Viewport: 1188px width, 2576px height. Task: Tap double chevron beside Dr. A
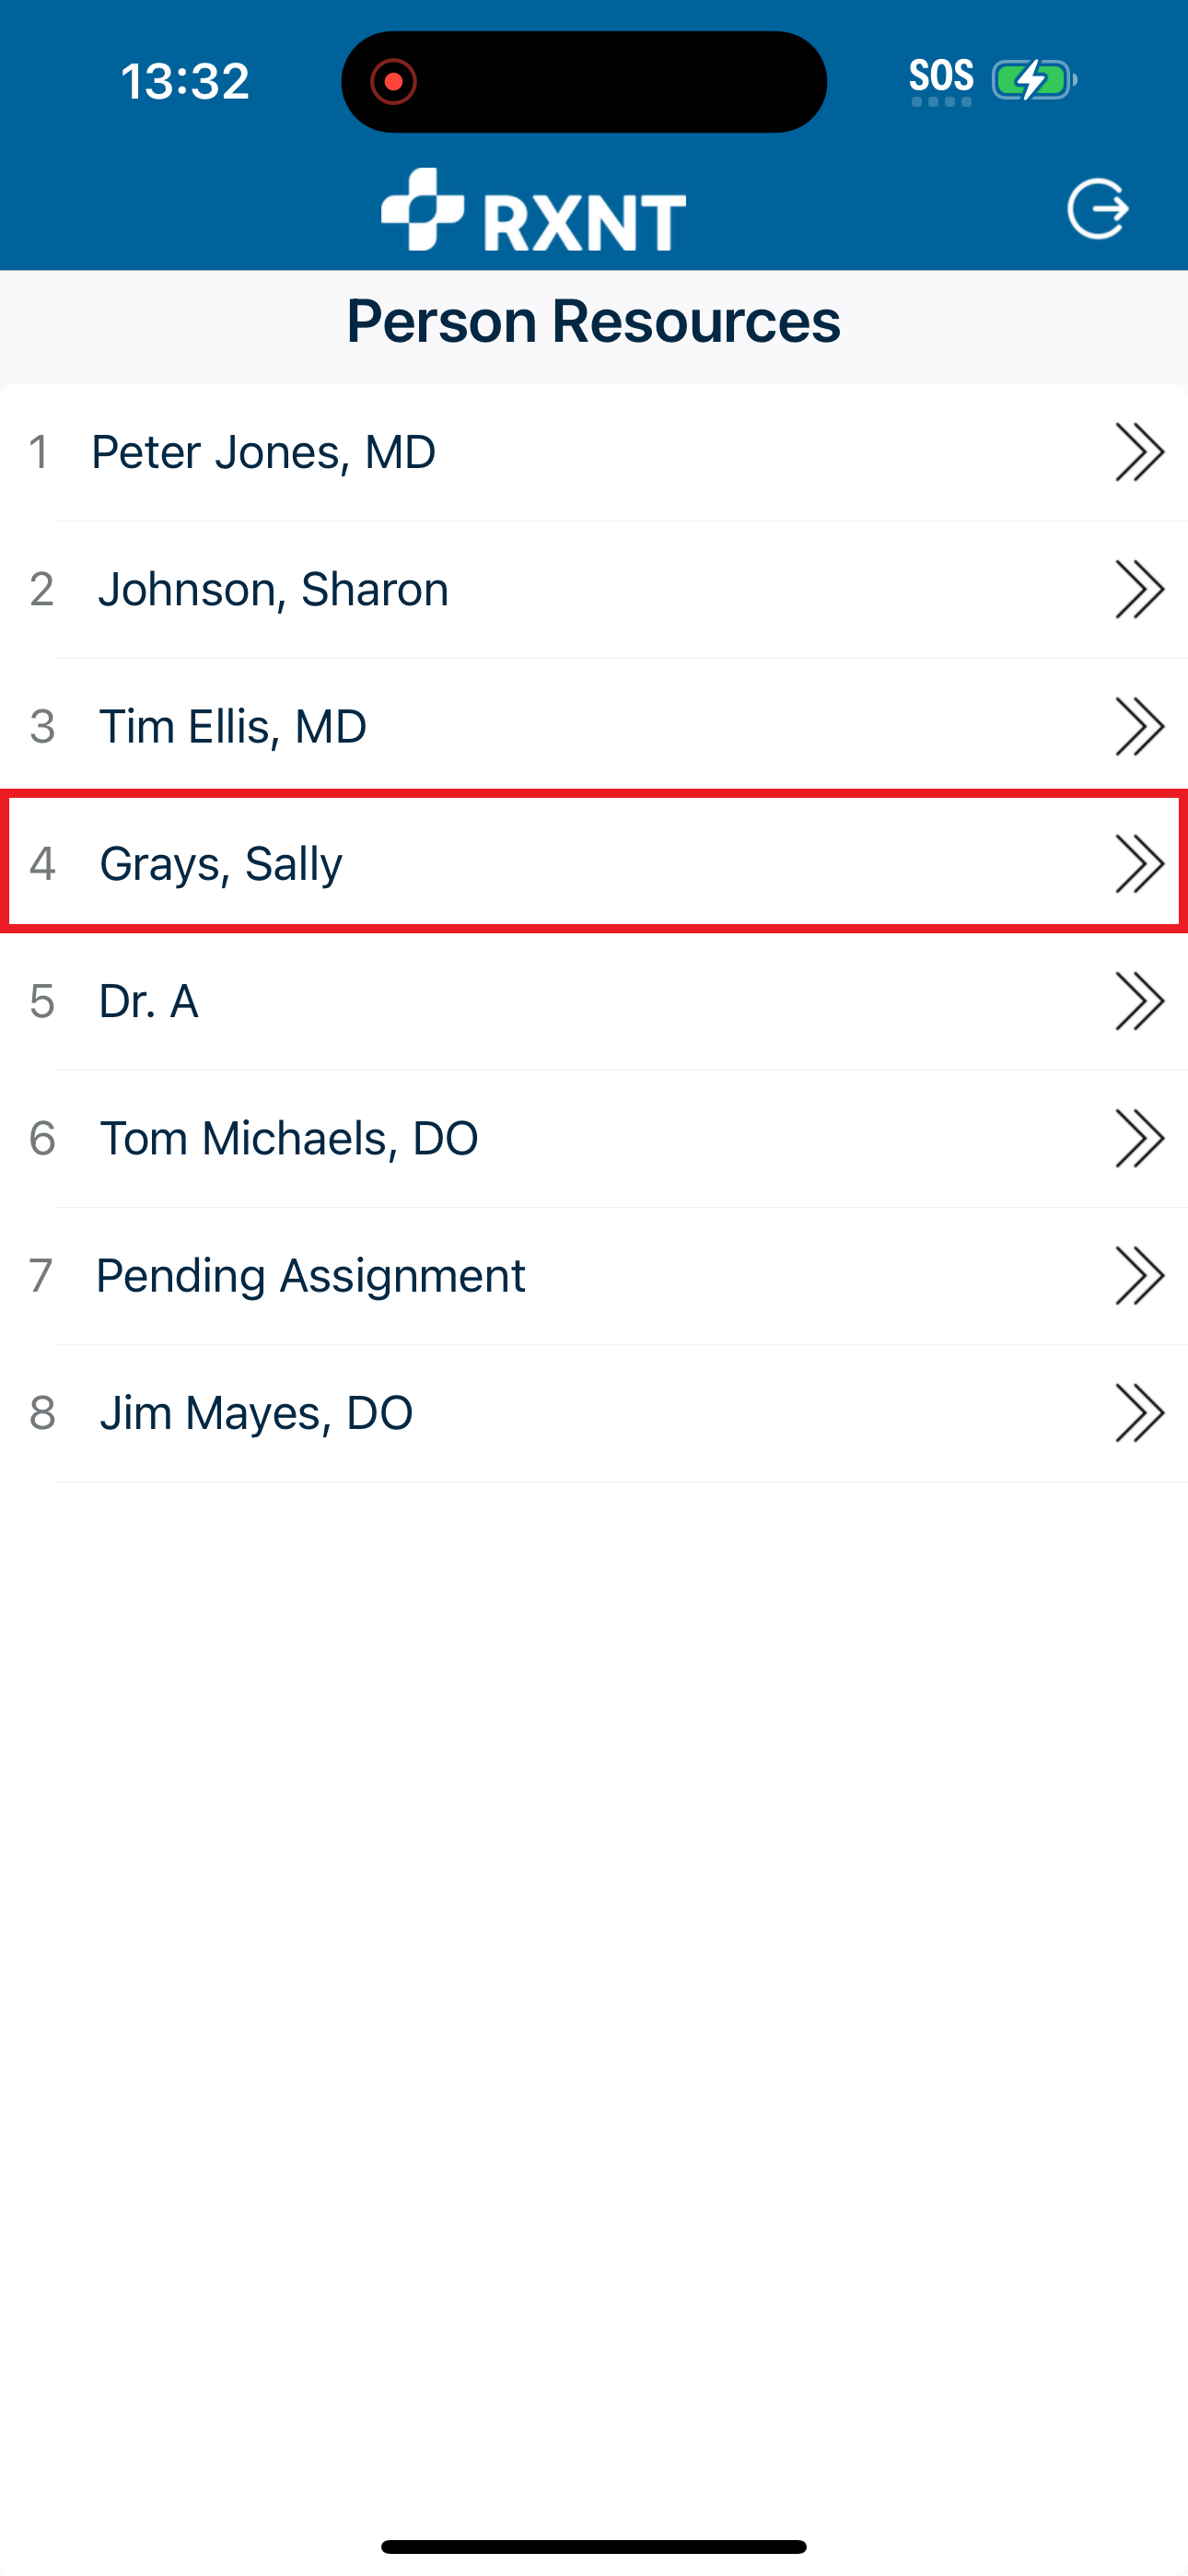tap(1140, 1001)
